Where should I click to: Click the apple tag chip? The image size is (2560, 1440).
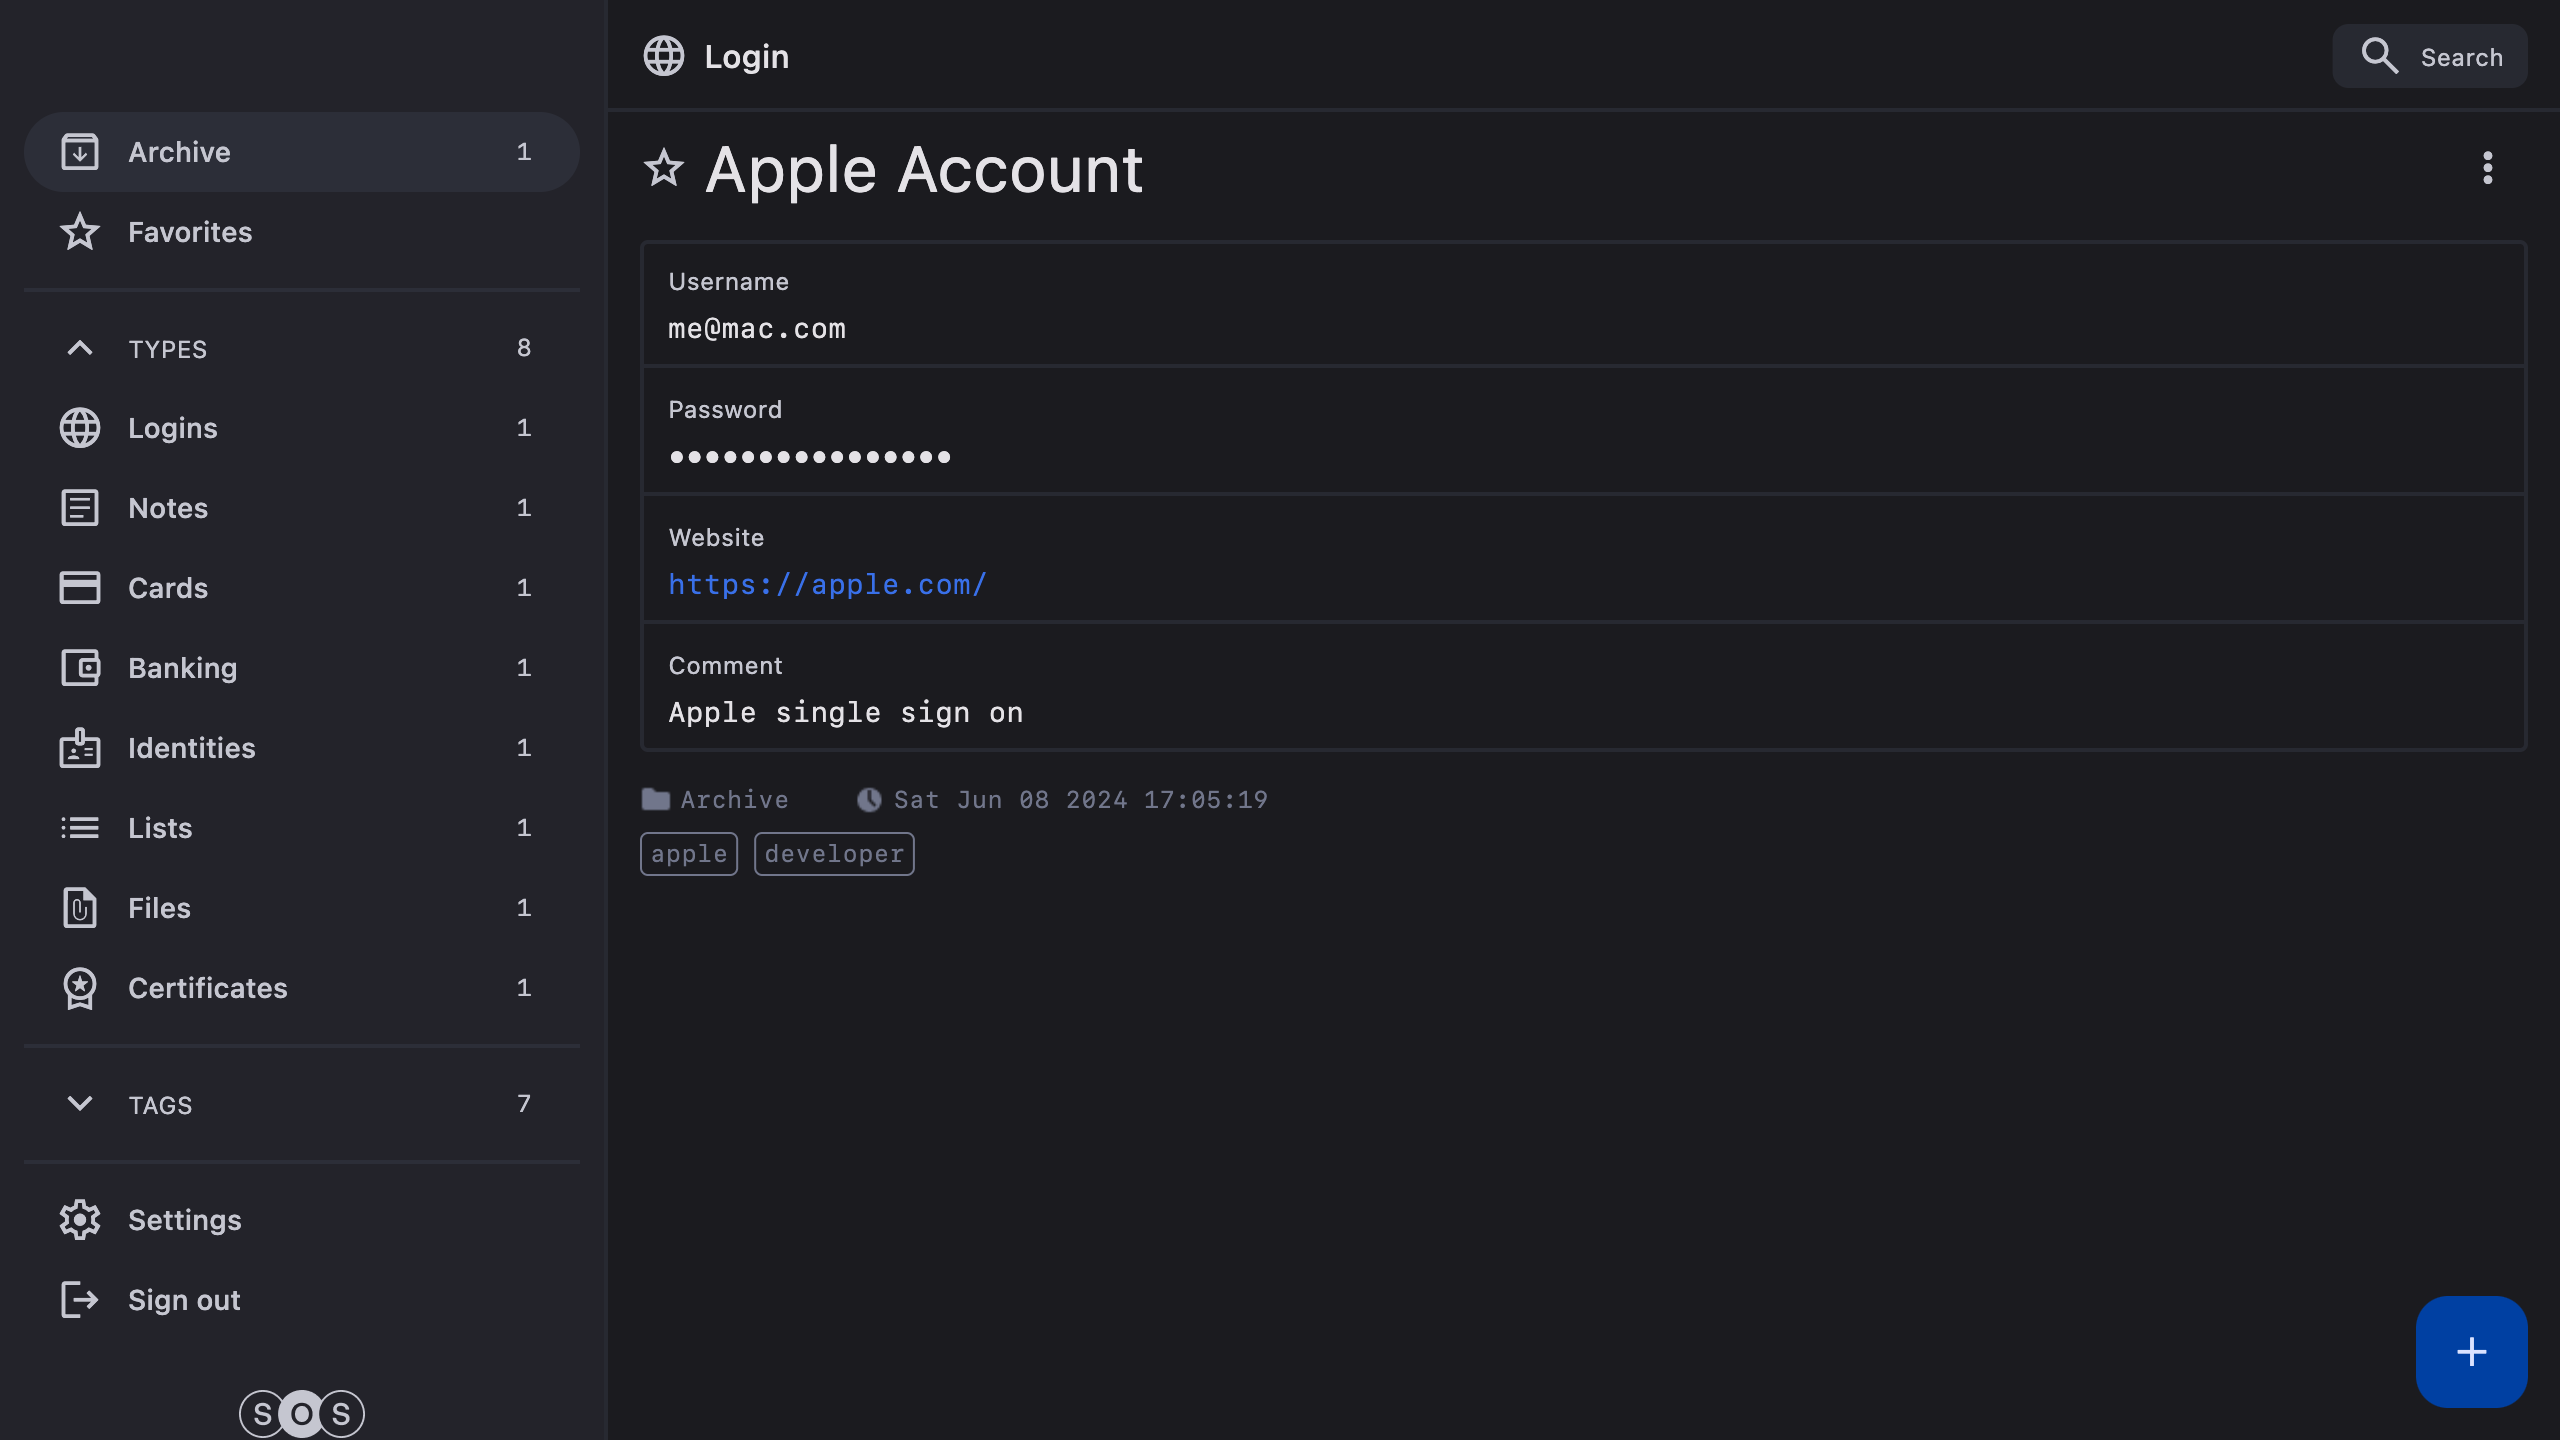click(x=689, y=854)
